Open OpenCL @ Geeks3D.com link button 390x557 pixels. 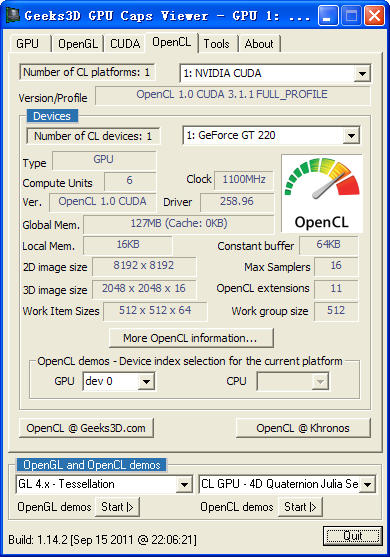86,428
